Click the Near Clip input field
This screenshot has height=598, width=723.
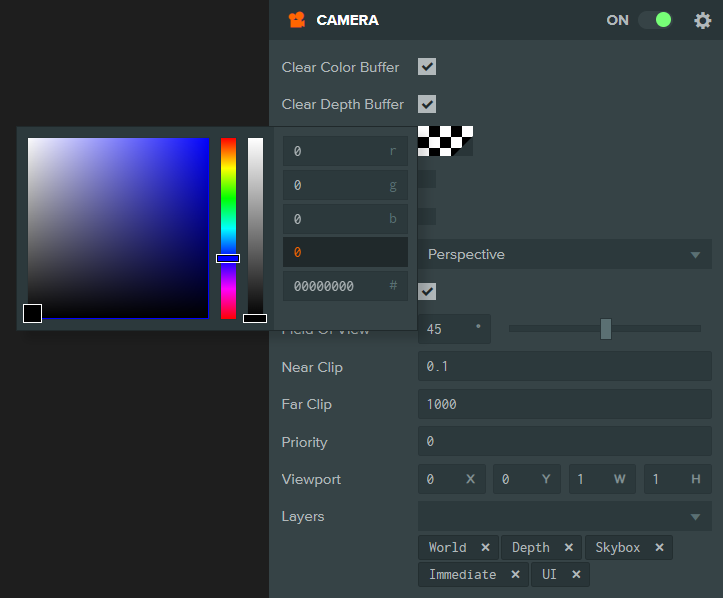coord(565,366)
